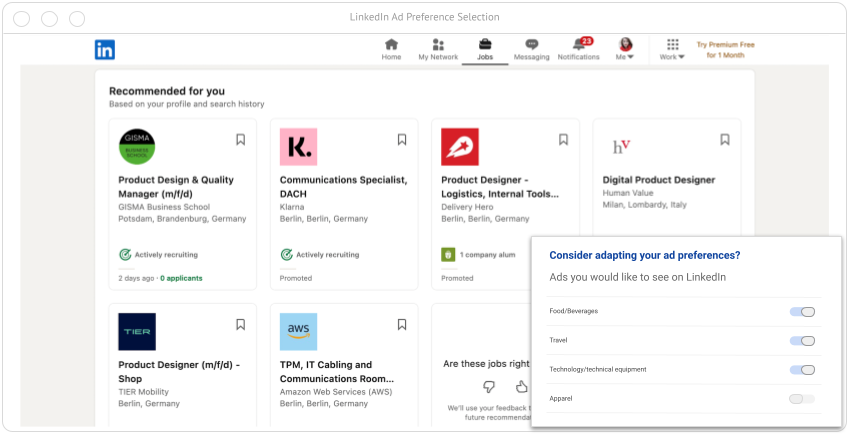Screen dimensions: 850x435
Task: Click Amazon Web Services (AWS) text
Action: pyautogui.click(x=336, y=392)
